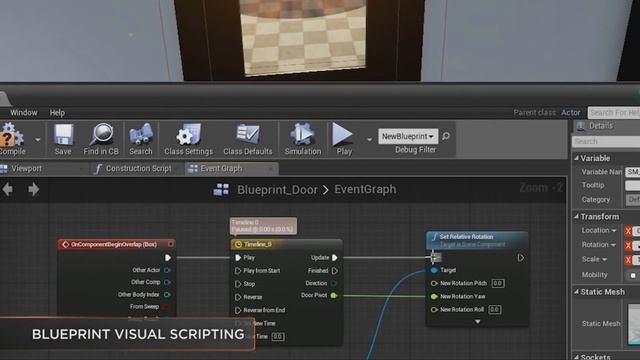Open the NewBlueprint debug filter dropdown

(x=408, y=136)
